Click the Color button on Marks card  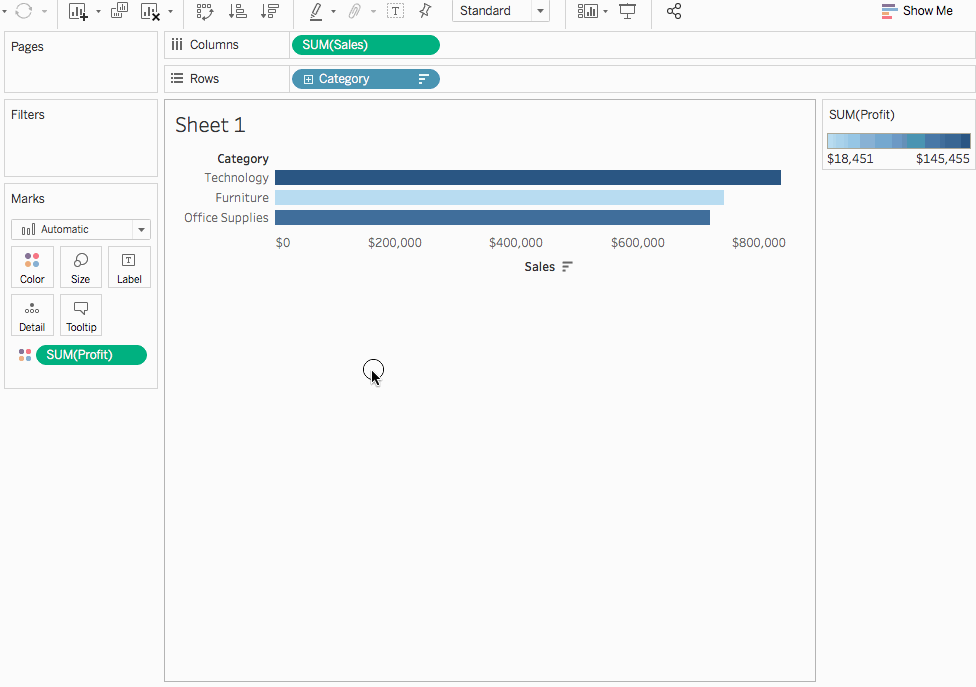32,267
